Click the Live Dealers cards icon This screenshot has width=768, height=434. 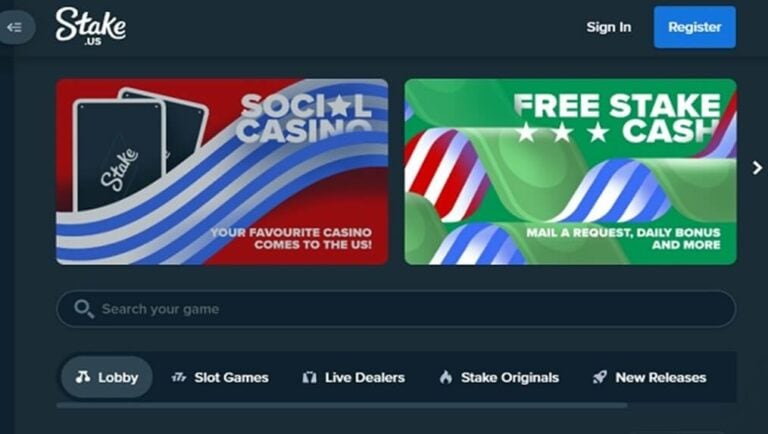coord(309,377)
